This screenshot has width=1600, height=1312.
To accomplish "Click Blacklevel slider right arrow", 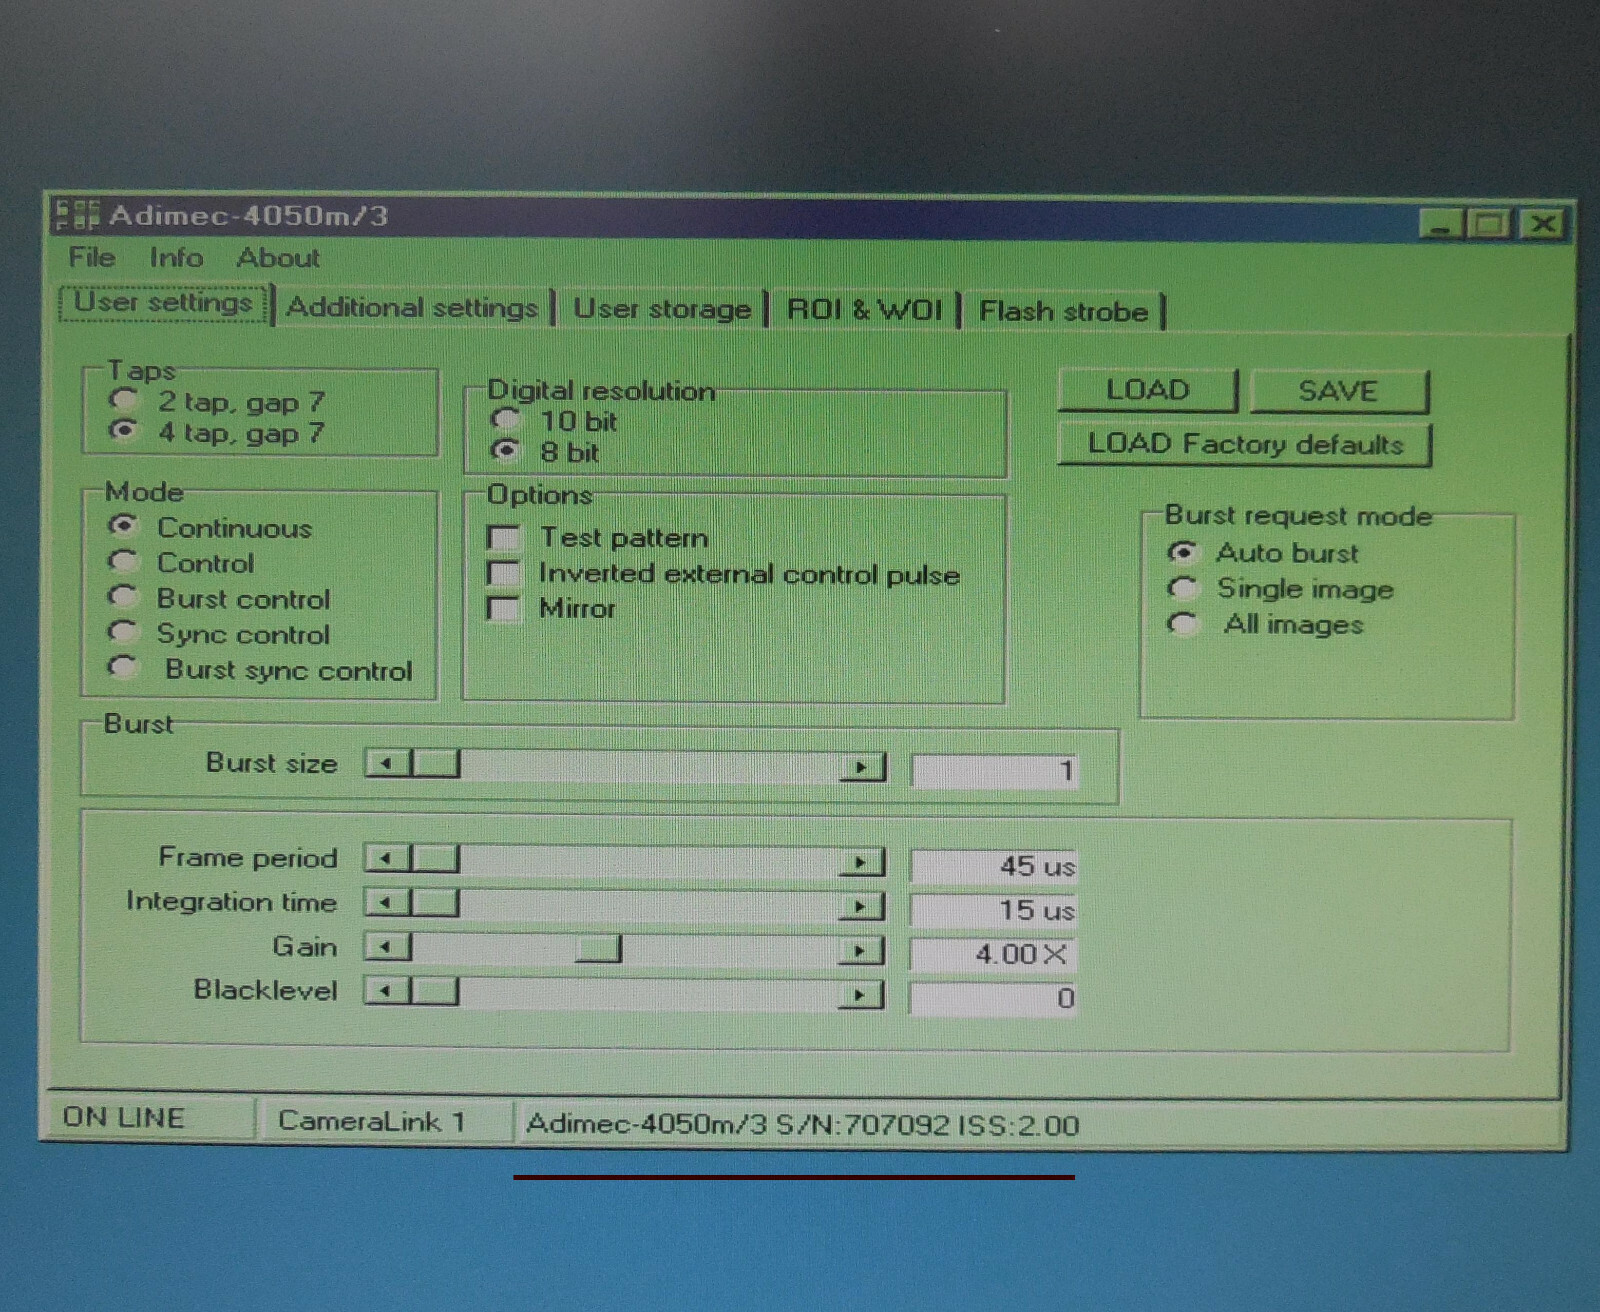I will click(x=861, y=995).
